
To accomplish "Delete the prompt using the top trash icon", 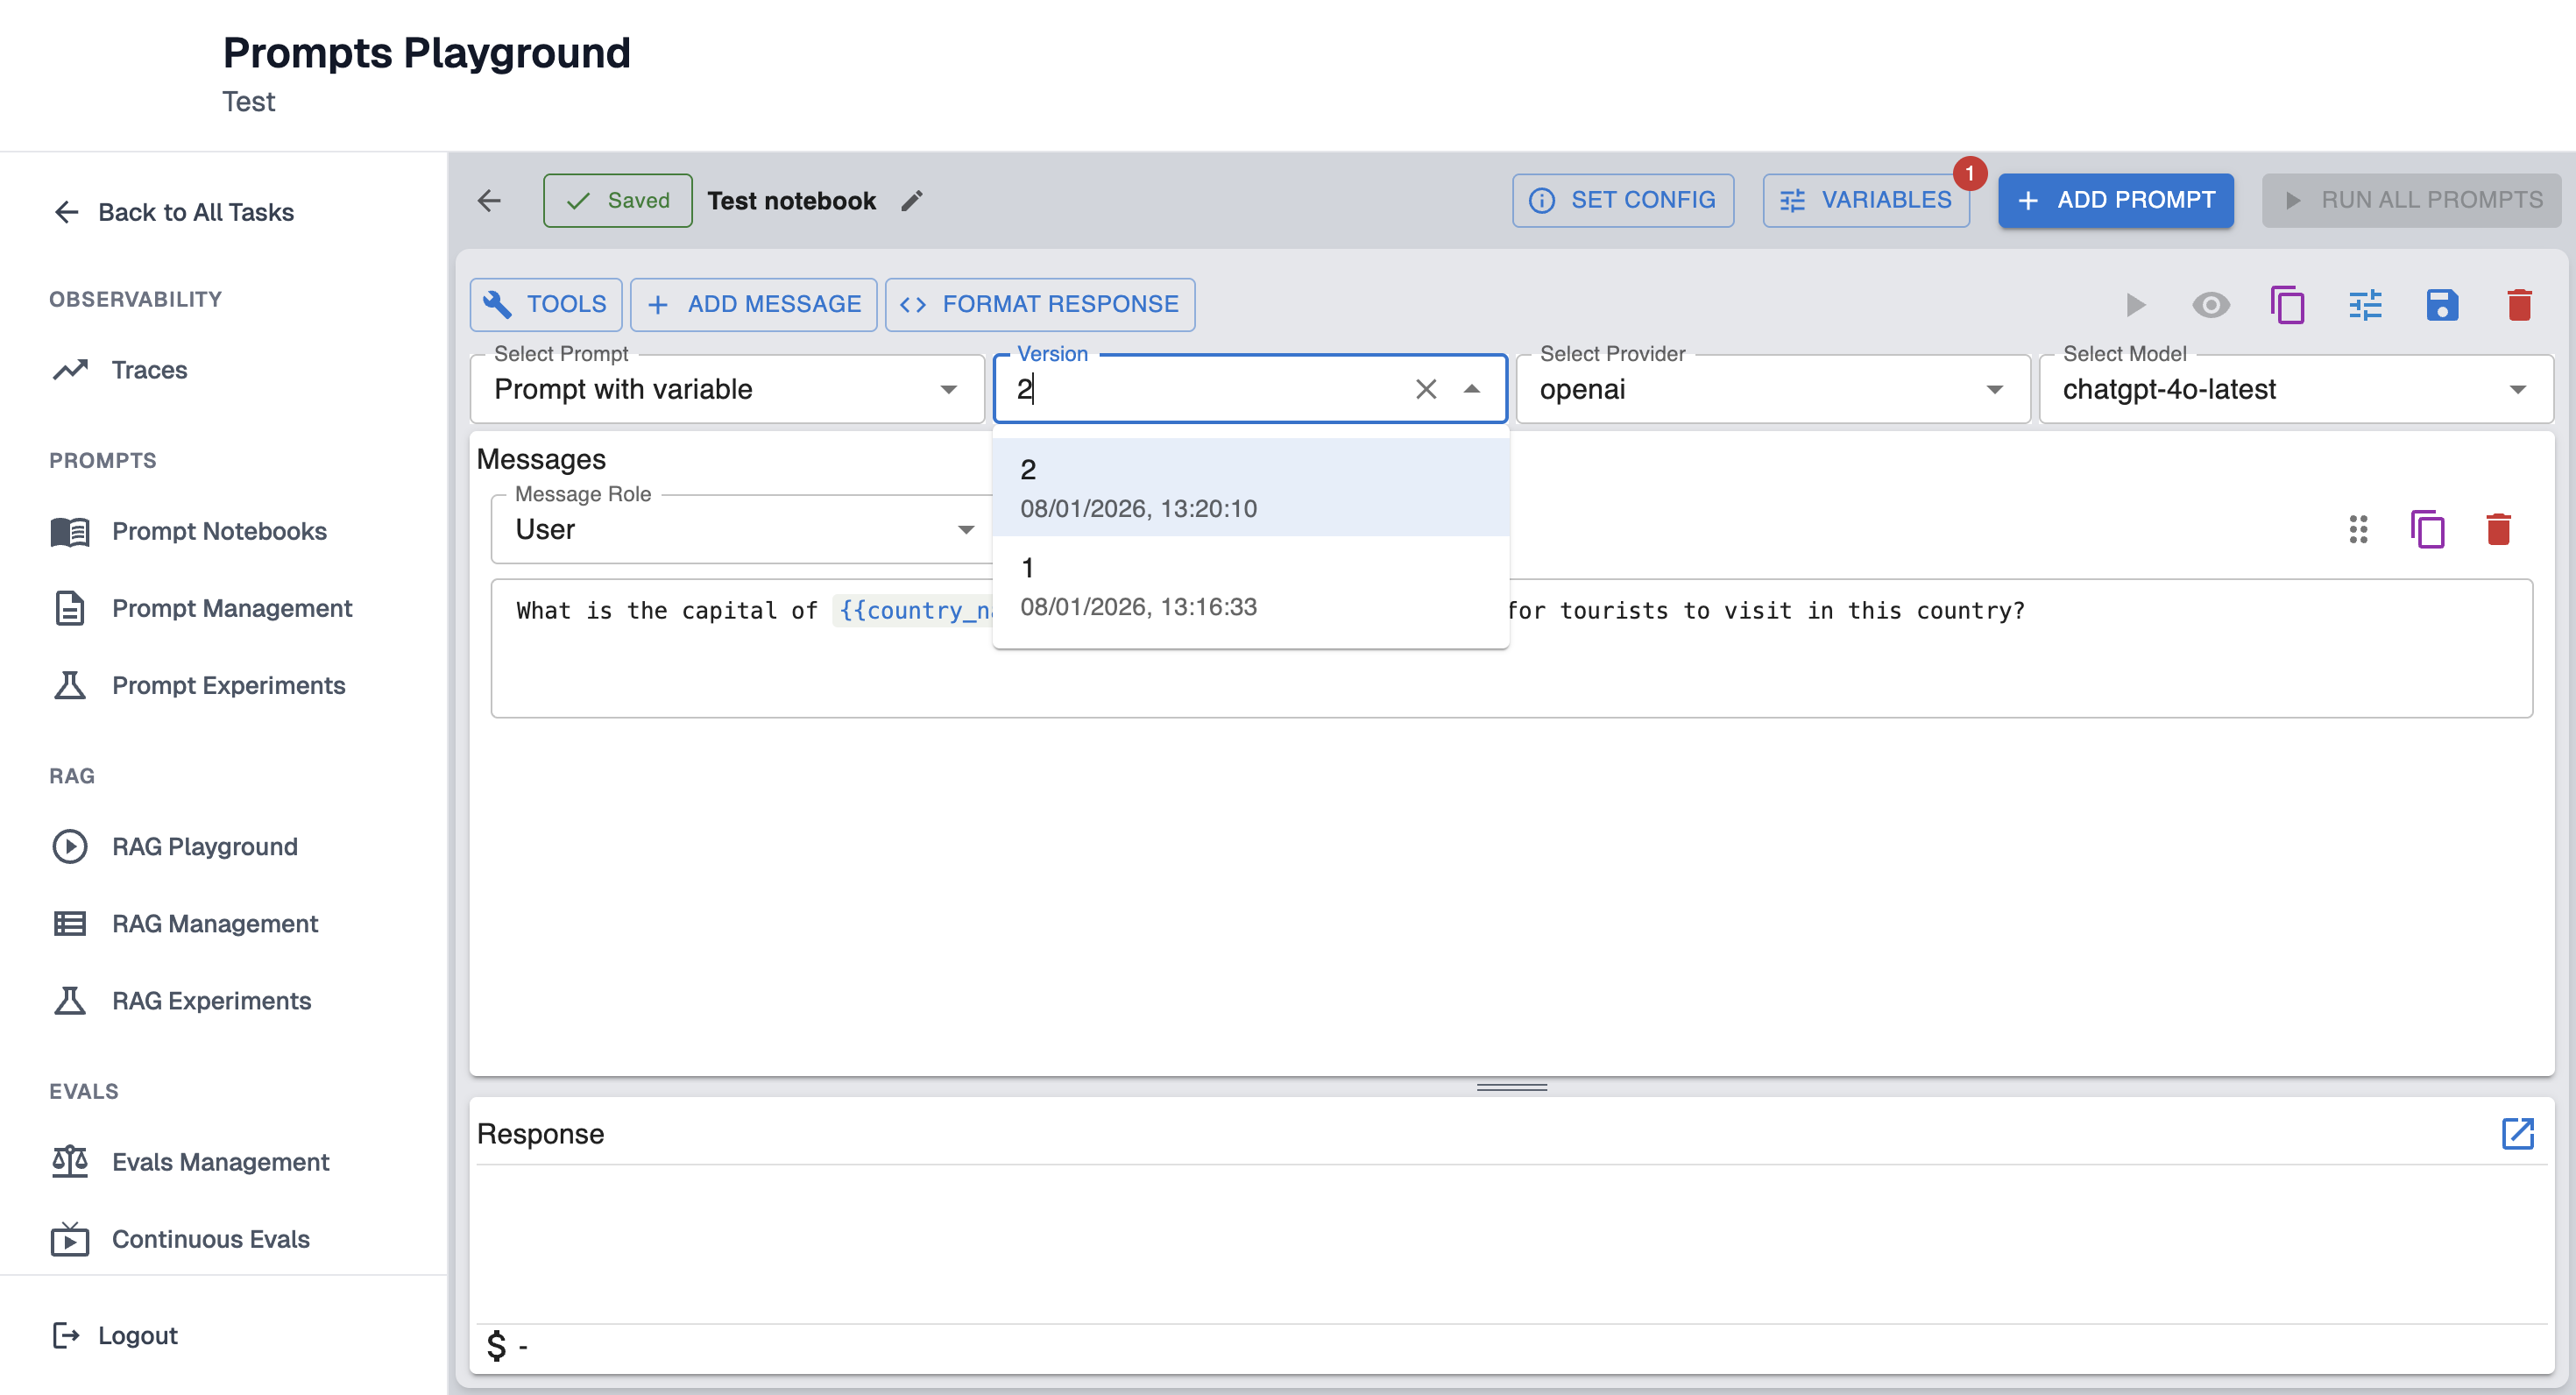I will pyautogui.click(x=2518, y=304).
